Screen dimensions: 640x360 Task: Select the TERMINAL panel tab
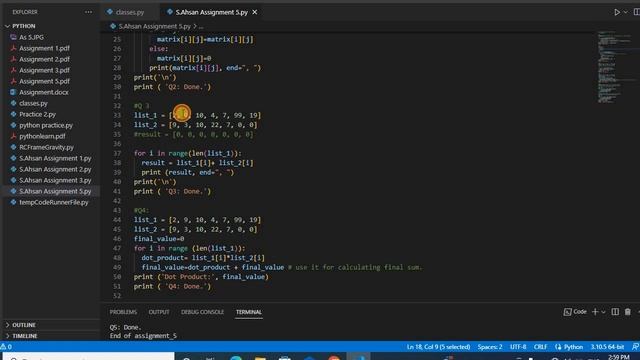[249, 312]
